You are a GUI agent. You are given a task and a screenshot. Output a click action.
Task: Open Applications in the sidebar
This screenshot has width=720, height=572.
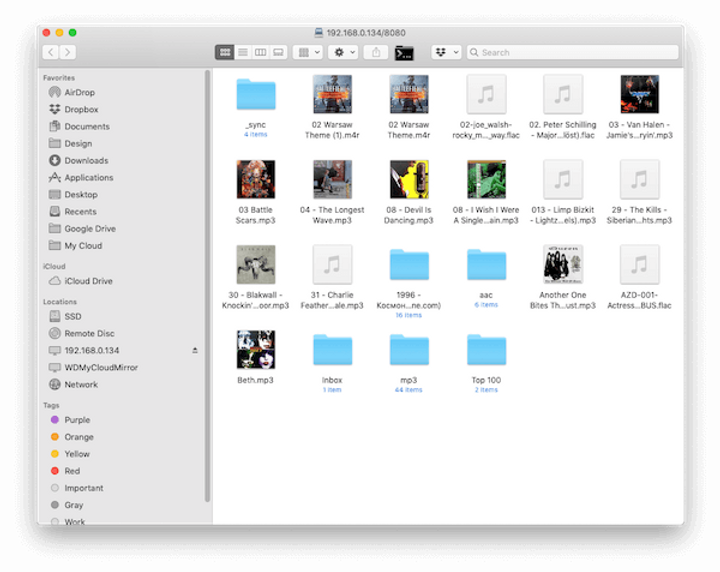click(x=81, y=177)
